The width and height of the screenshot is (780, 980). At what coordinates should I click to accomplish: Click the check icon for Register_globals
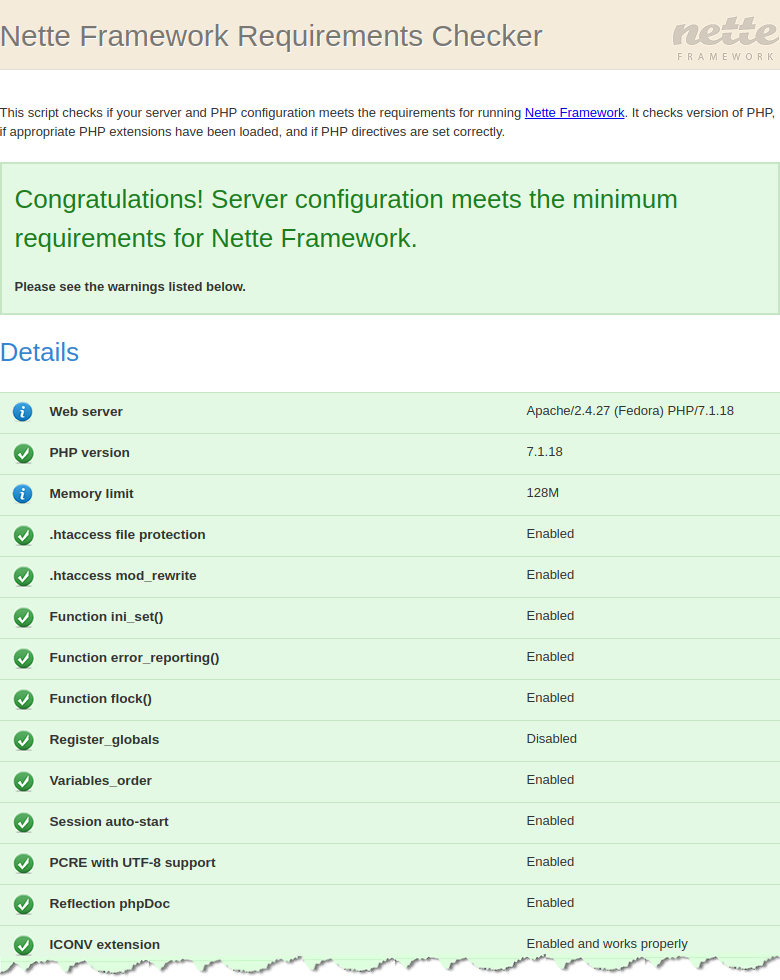point(24,740)
